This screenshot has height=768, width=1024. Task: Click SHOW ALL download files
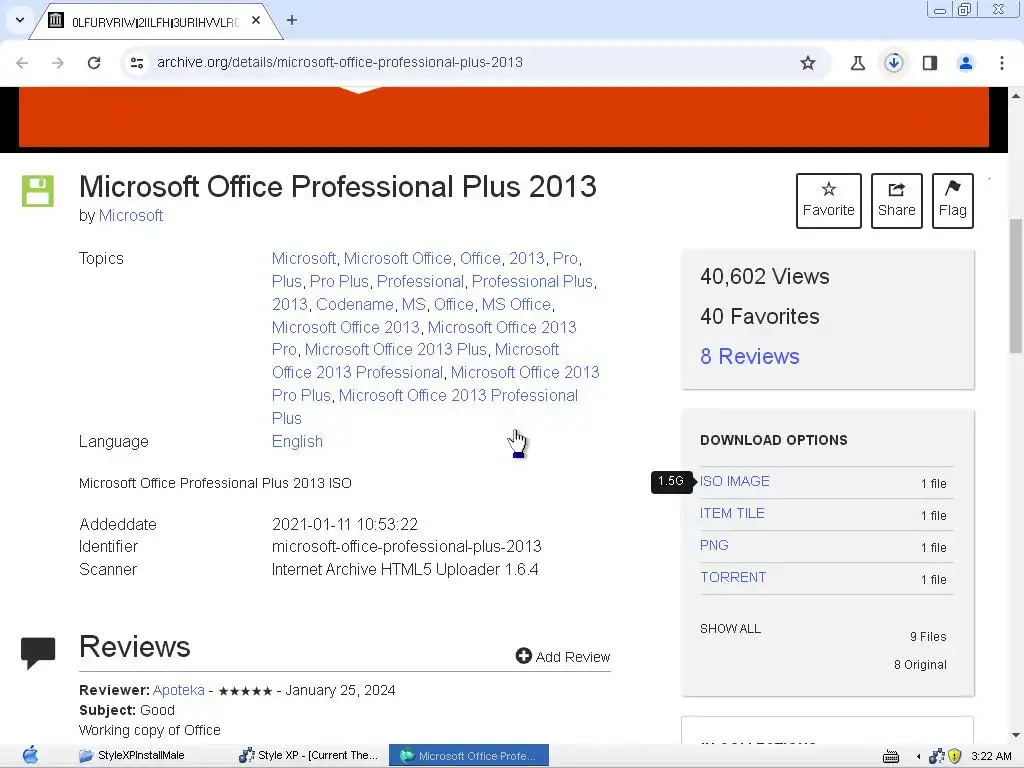(730, 629)
